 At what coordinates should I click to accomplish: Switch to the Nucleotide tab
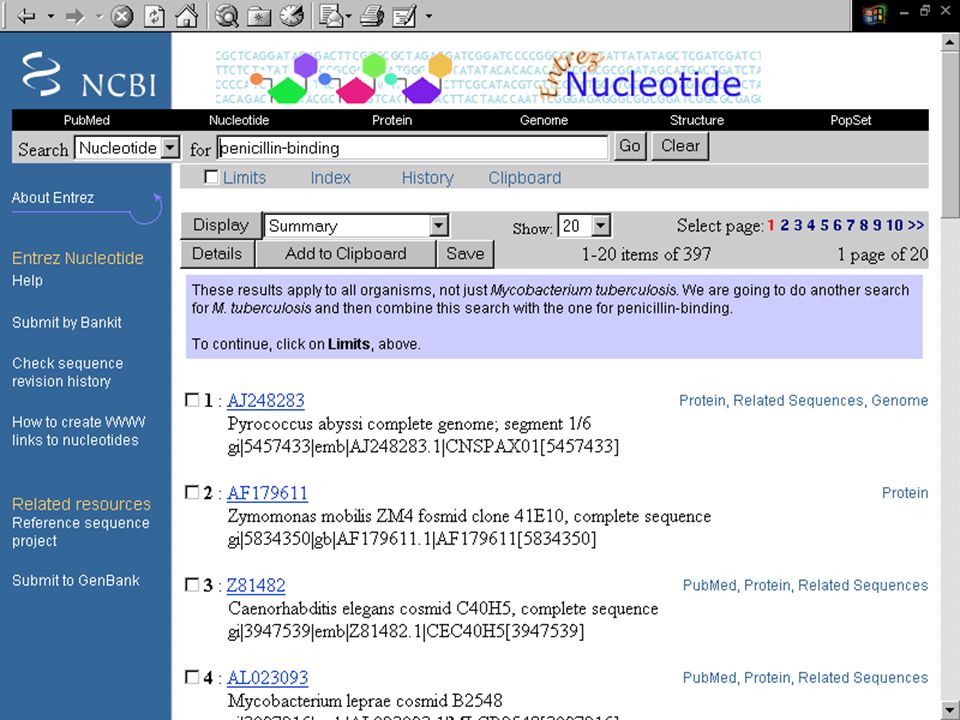pyautogui.click(x=239, y=120)
